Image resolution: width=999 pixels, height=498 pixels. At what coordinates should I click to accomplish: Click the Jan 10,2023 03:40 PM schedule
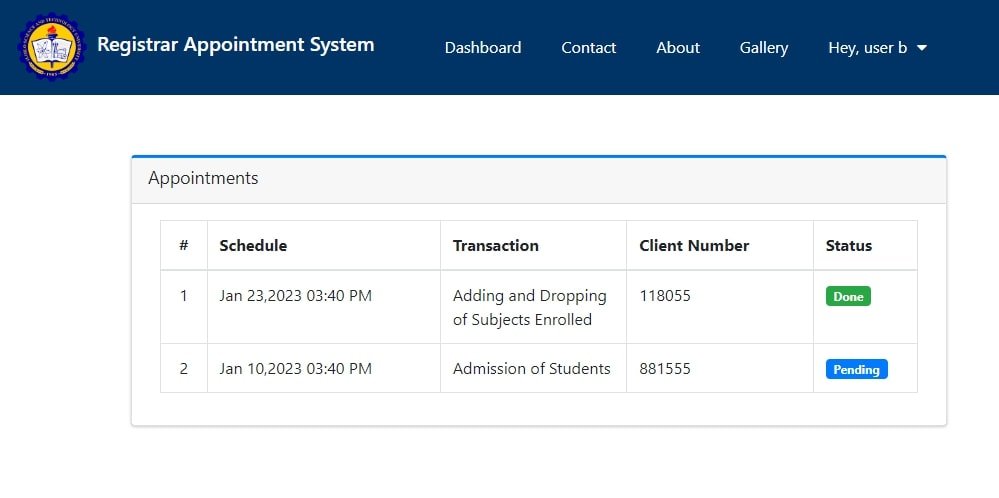296,369
